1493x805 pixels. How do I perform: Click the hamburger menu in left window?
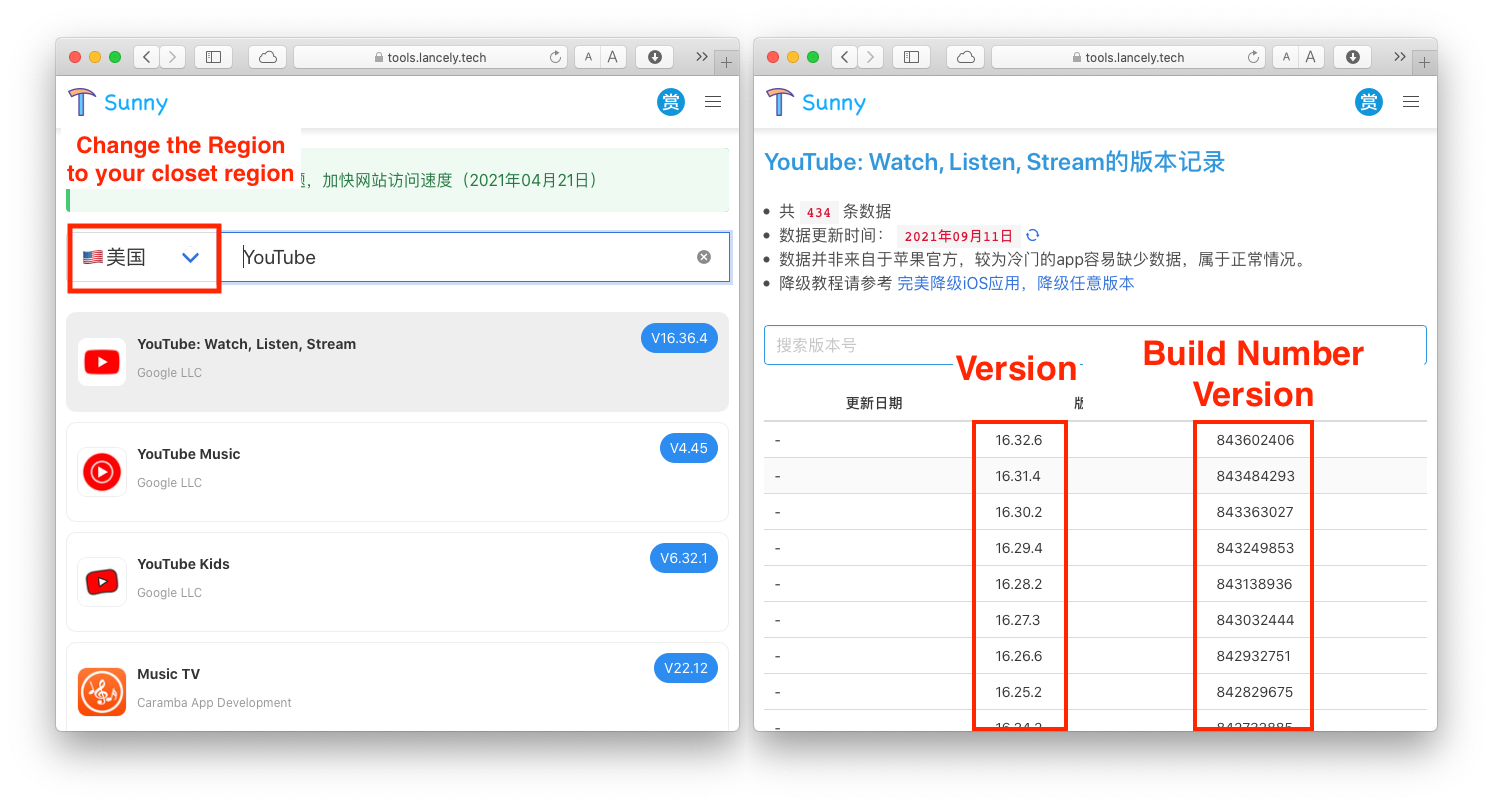pyautogui.click(x=713, y=102)
